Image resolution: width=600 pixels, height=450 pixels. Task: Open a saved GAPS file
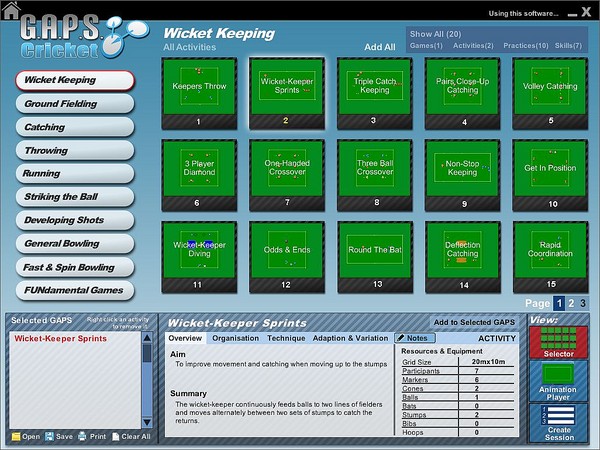point(26,436)
